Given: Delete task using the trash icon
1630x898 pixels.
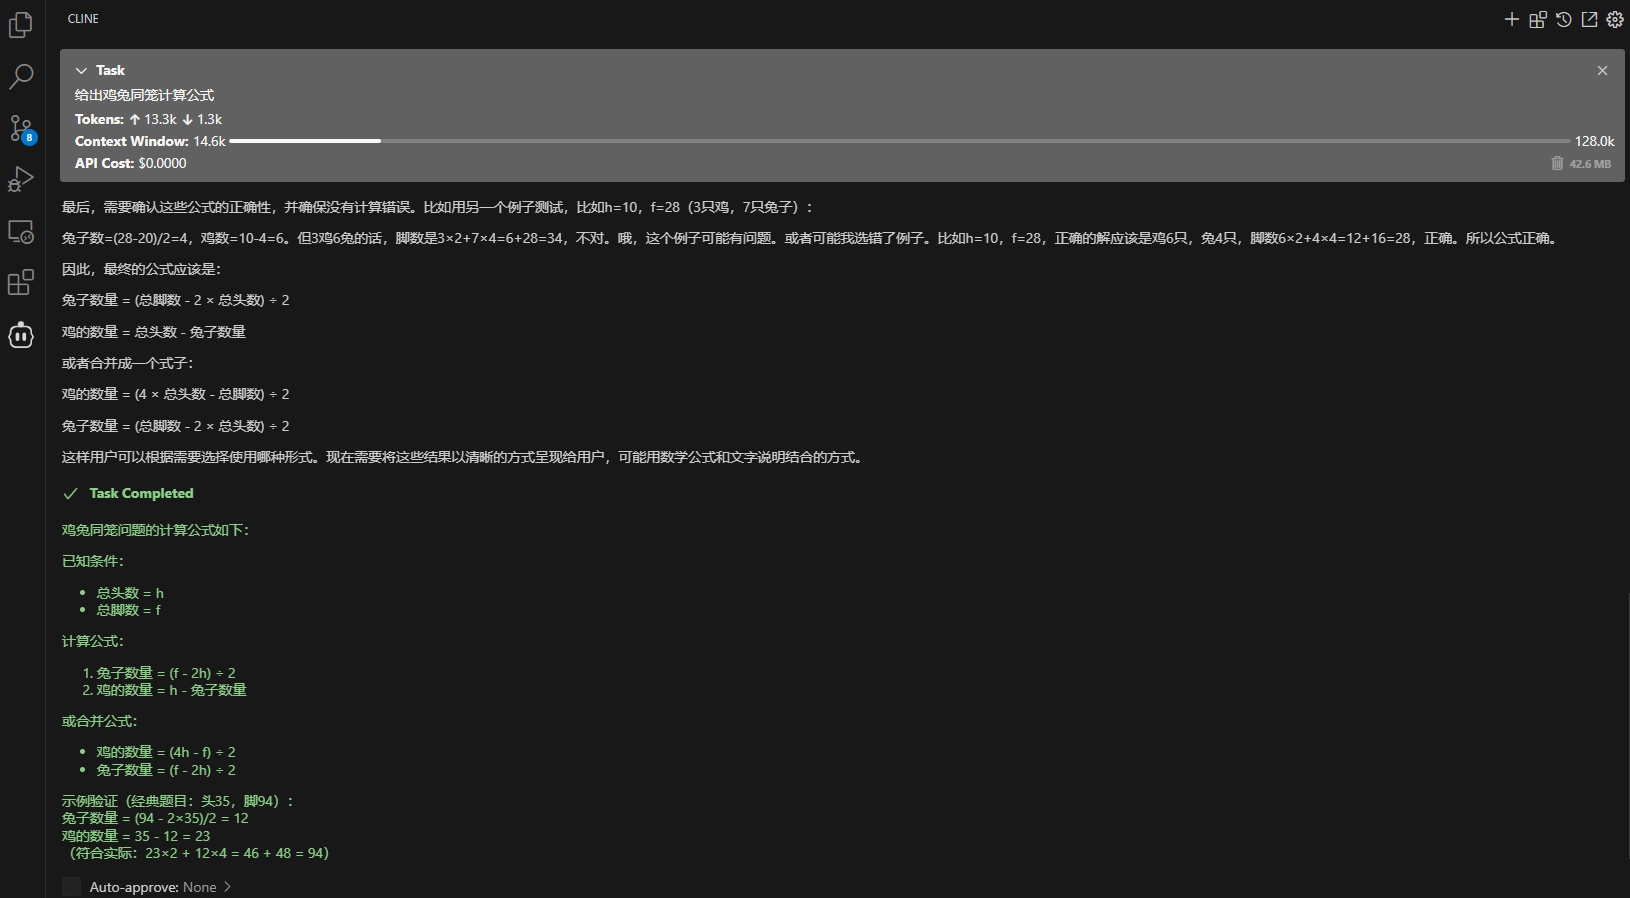Looking at the screenshot, I should (1557, 163).
